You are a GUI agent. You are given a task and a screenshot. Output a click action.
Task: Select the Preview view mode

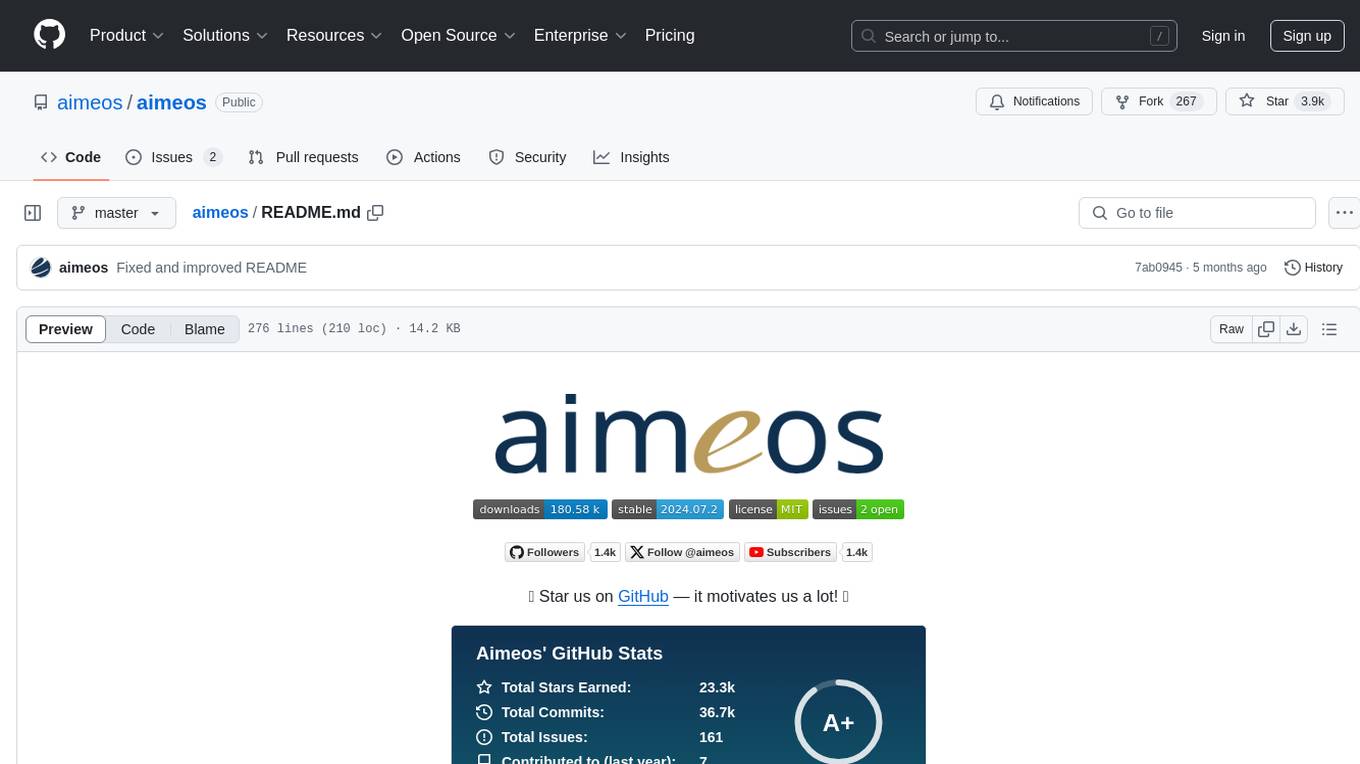pos(66,329)
